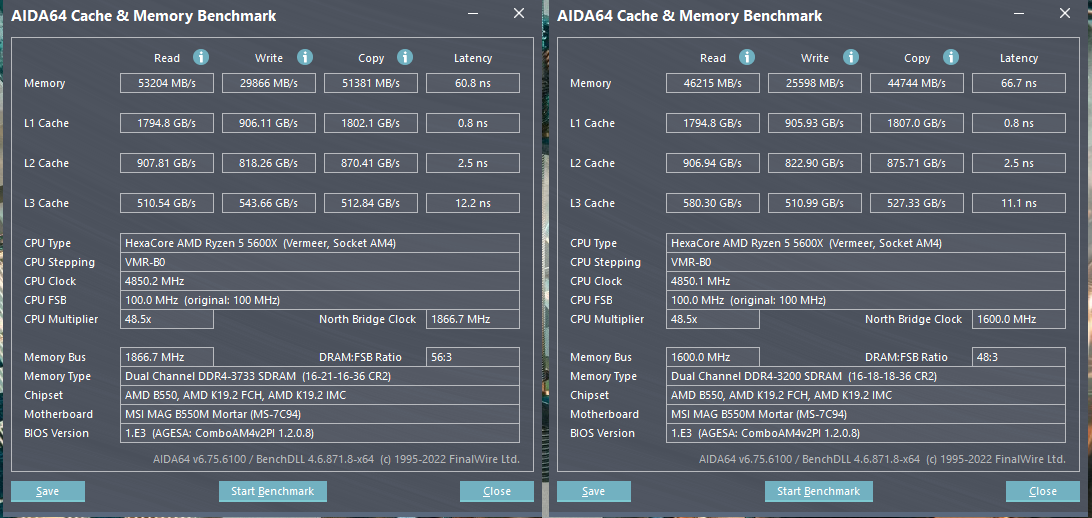Click L2 Cache read value 907.81 GB/s

(x=166, y=163)
